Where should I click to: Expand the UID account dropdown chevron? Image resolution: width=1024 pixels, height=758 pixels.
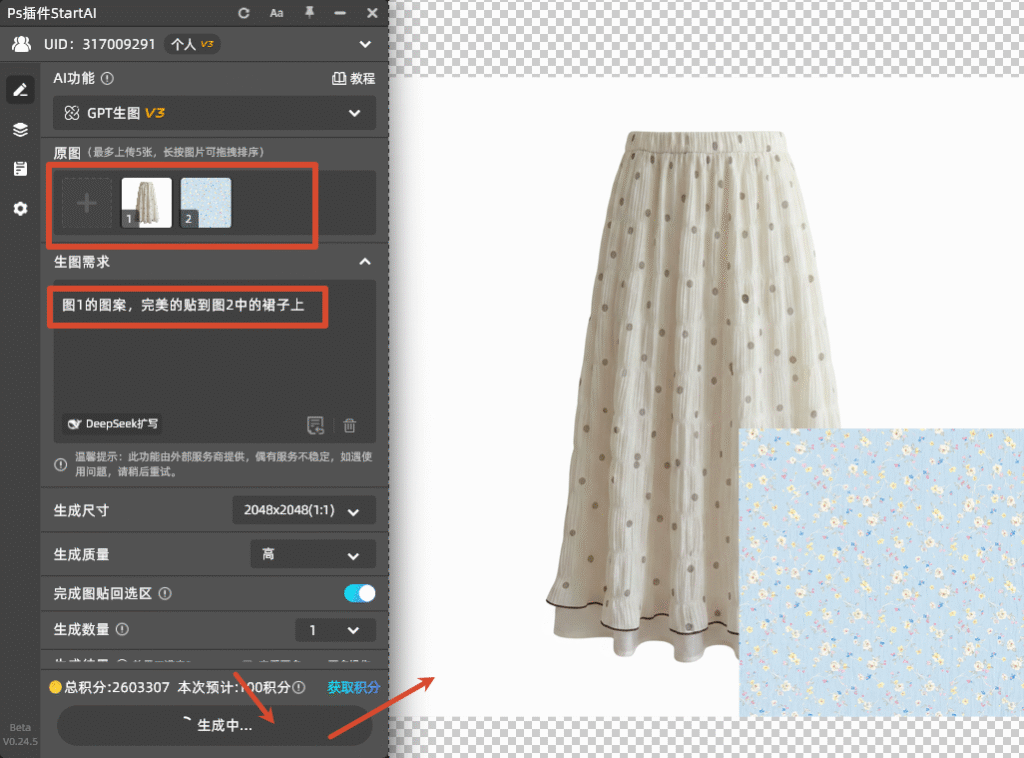pos(365,44)
